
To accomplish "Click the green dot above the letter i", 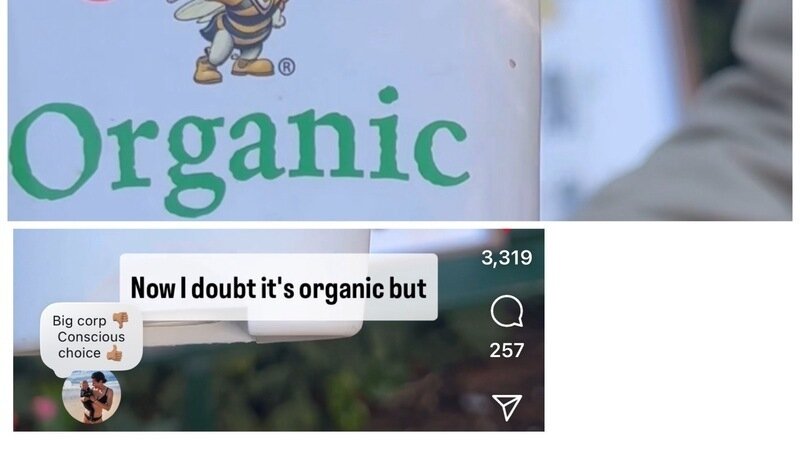I will [388, 95].
